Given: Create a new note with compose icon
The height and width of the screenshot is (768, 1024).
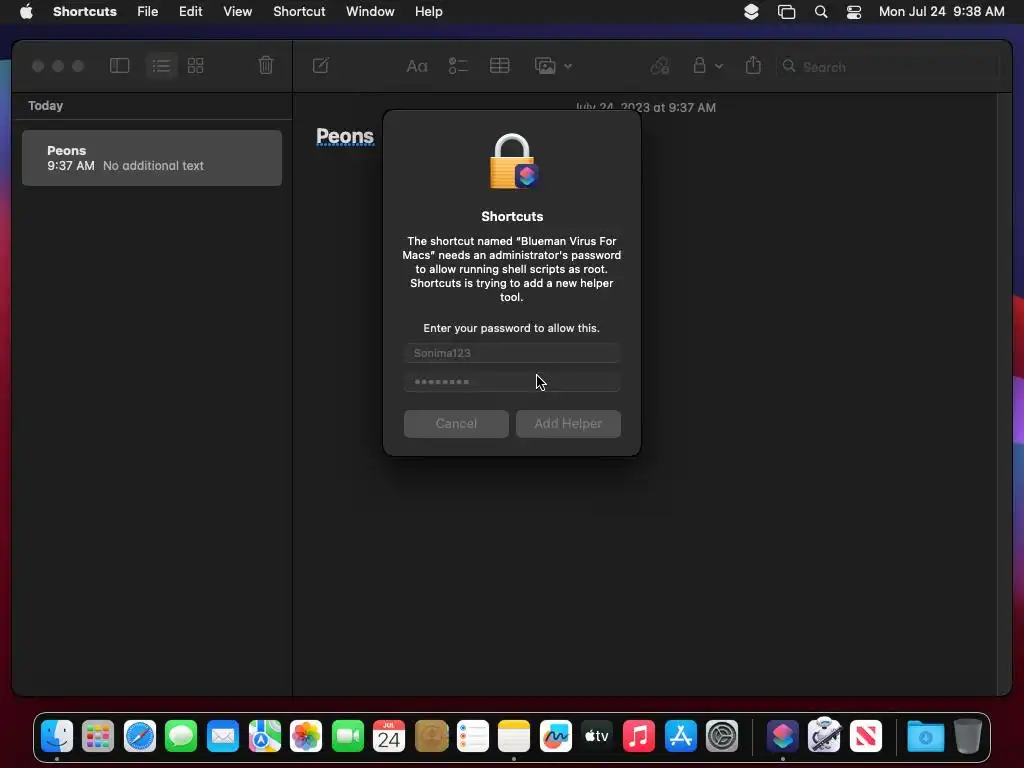Looking at the screenshot, I should (321, 65).
